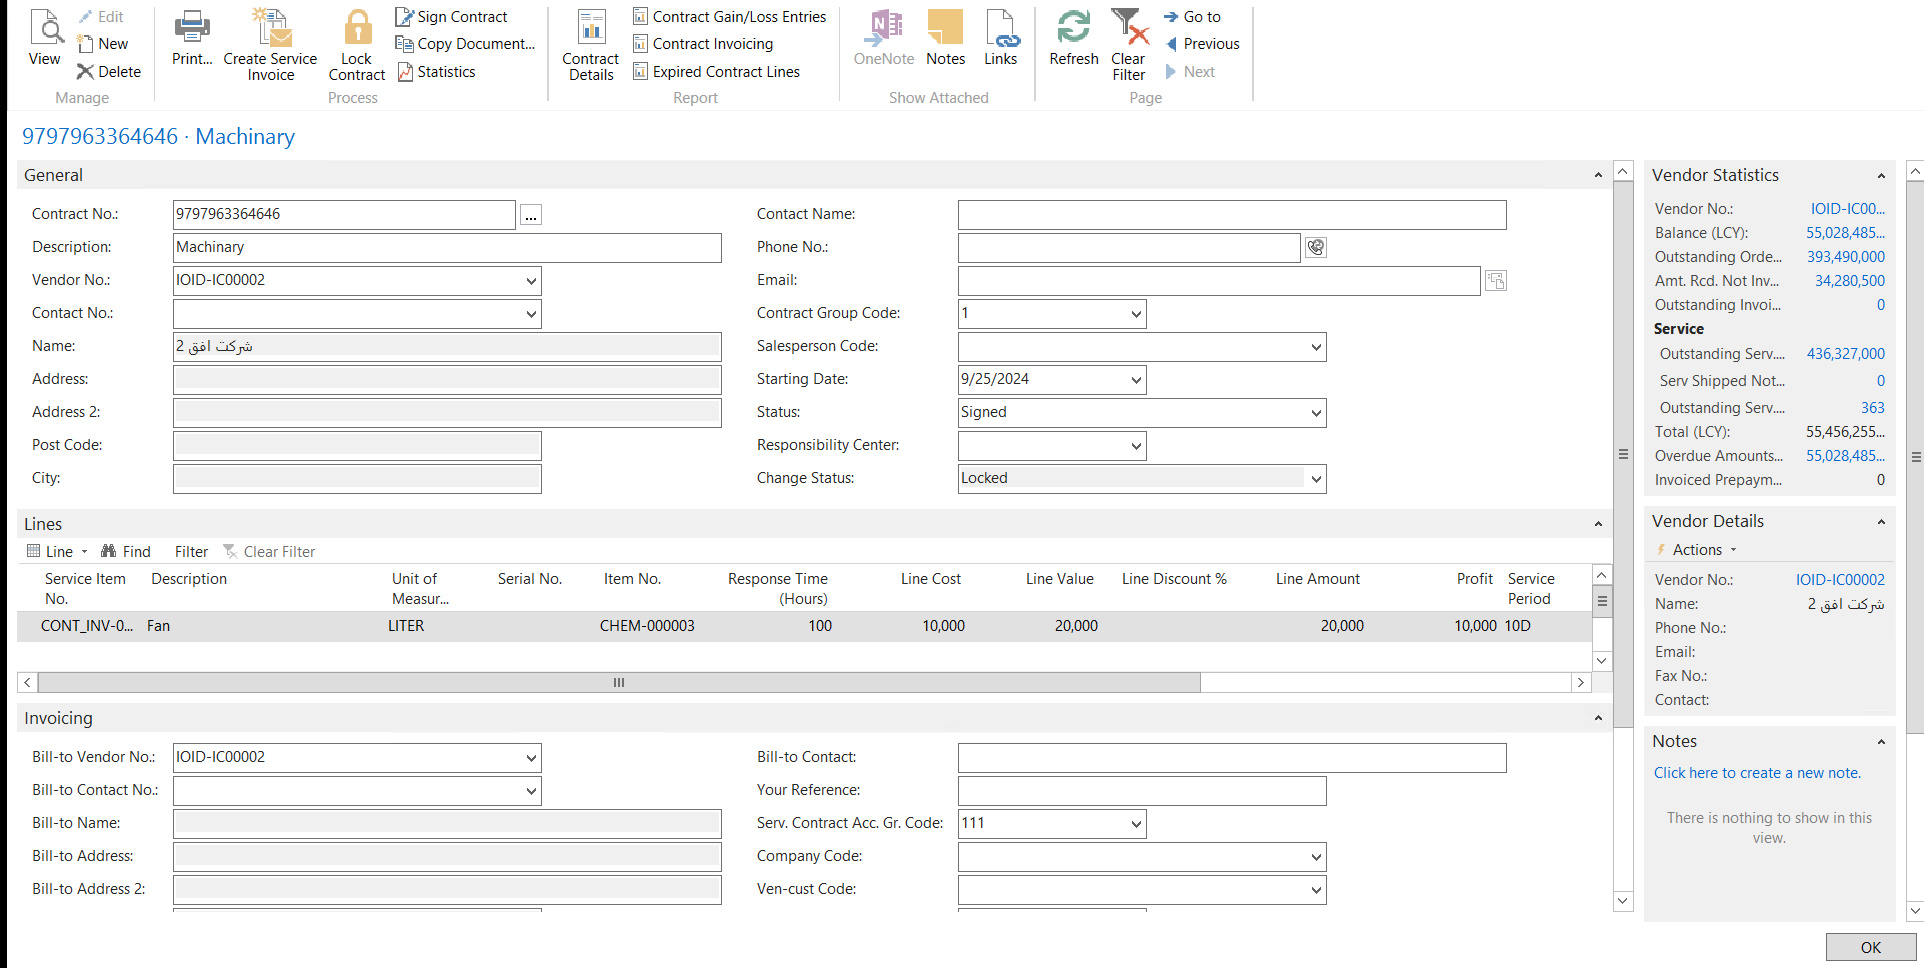Collapse the General section
The image size is (1924, 968).
tap(1598, 175)
